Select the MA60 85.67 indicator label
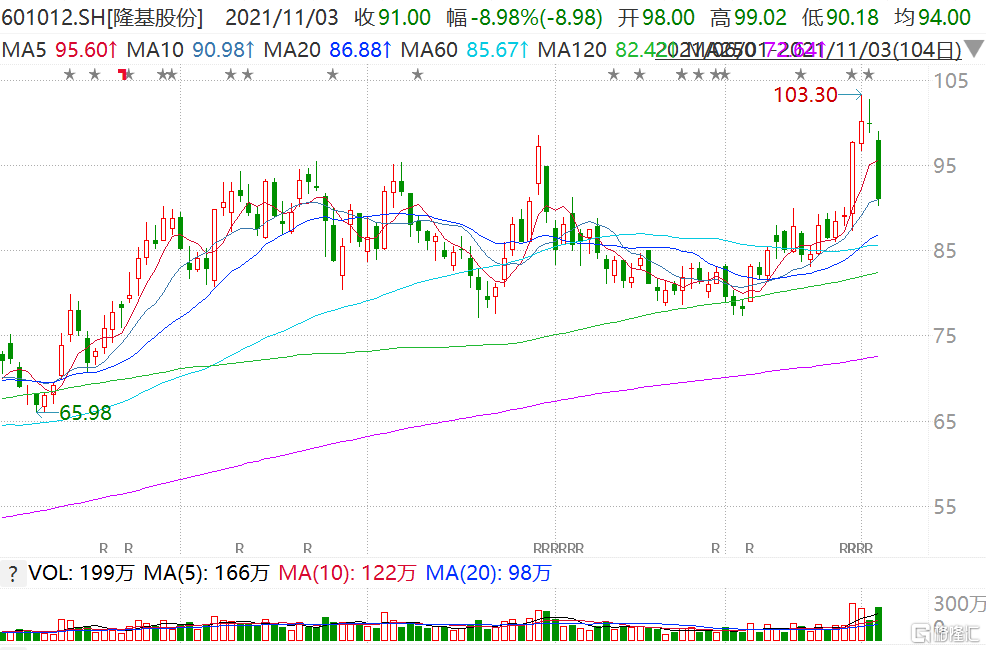Screen dimensions: 986x650 pyautogui.click(x=464, y=49)
